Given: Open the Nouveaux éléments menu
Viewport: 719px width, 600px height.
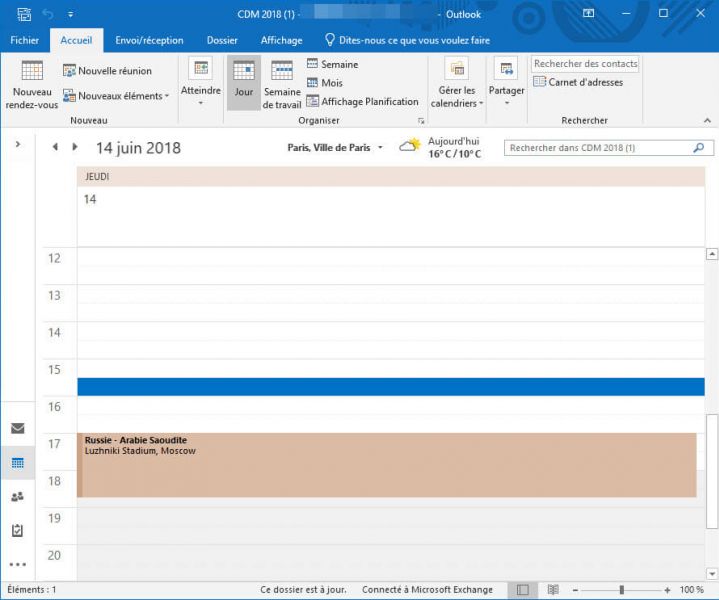Looking at the screenshot, I should pos(116,96).
